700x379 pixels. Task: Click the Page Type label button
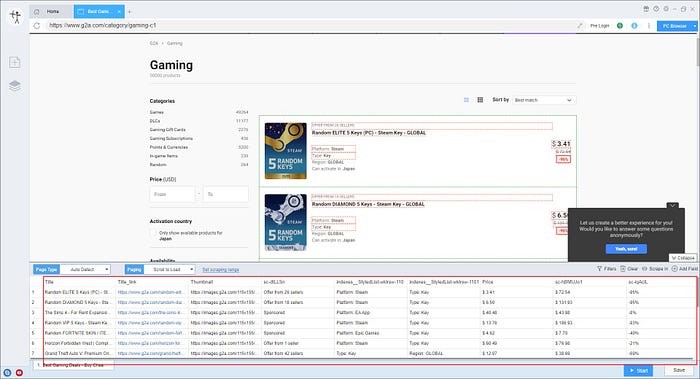46,270
